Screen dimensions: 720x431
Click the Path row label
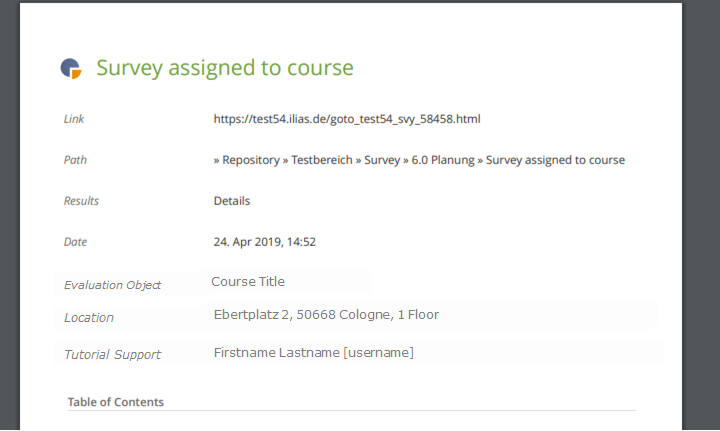75,160
